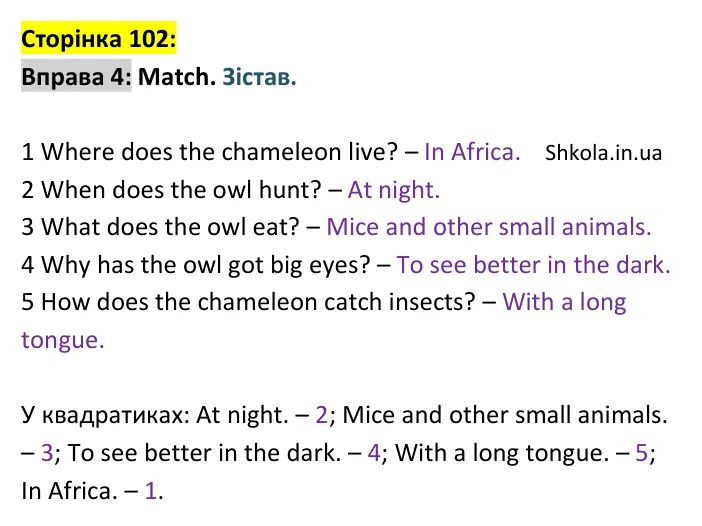Click the purple answer In Africa

pos(472,152)
